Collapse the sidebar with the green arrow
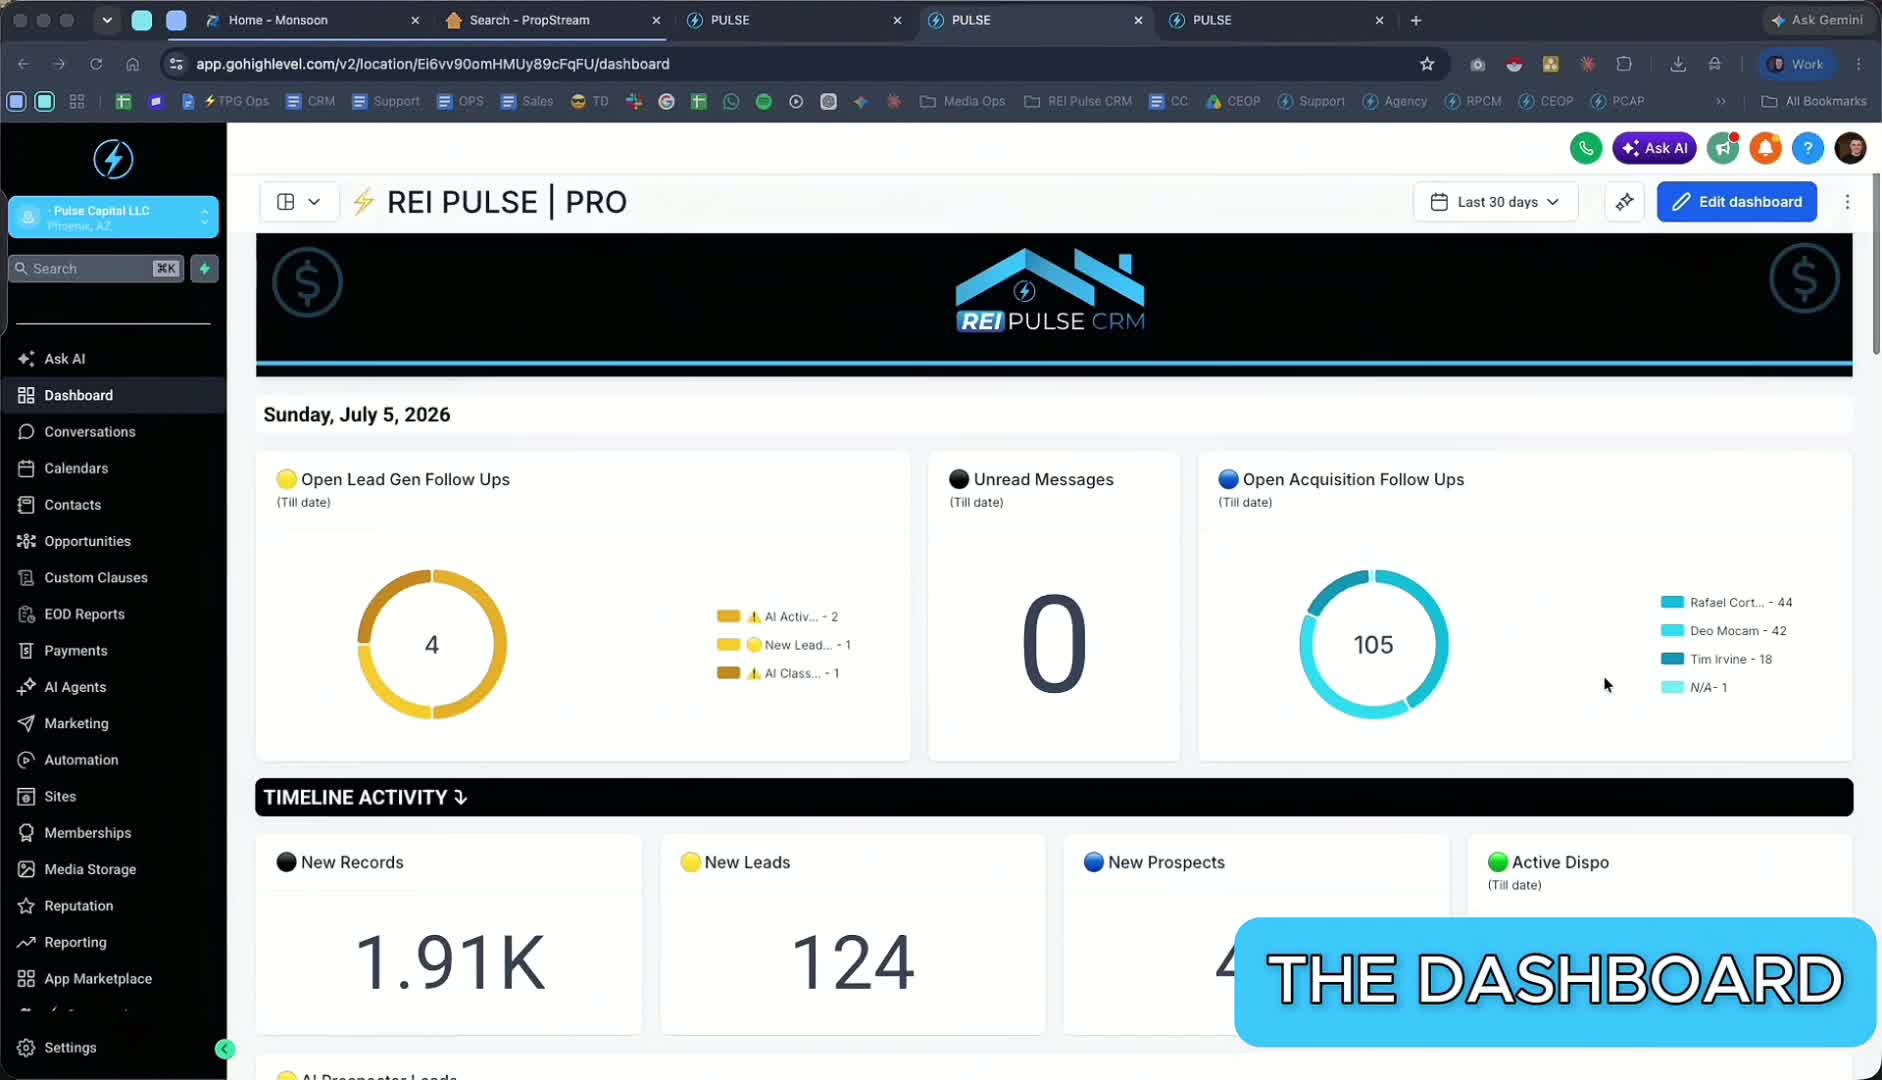The height and width of the screenshot is (1080, 1882). pos(225,1049)
